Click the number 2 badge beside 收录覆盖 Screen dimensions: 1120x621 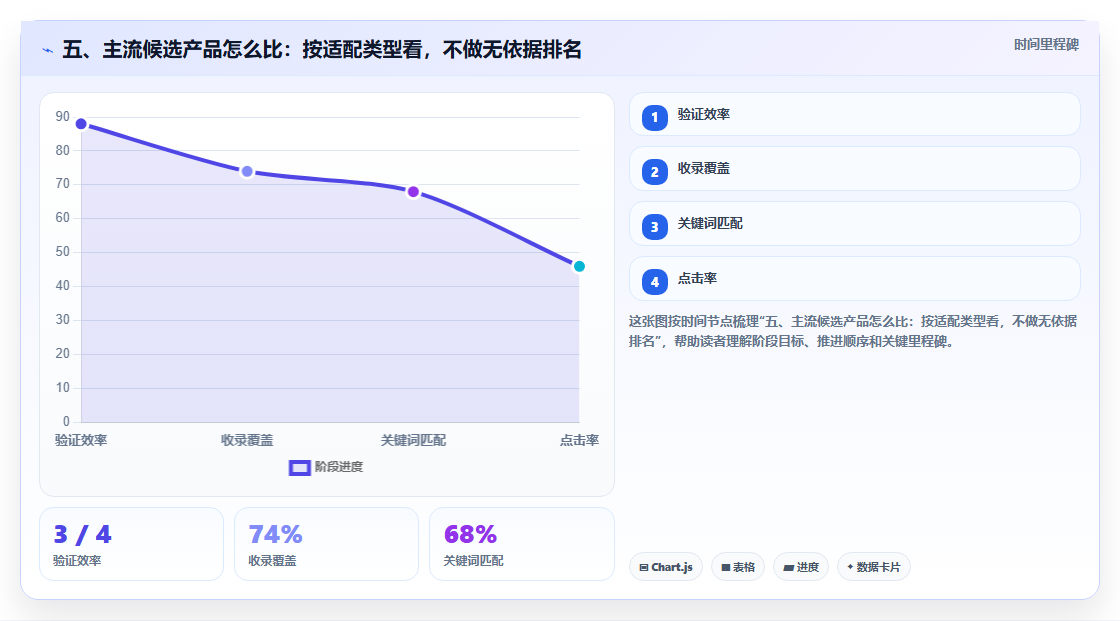click(x=654, y=172)
